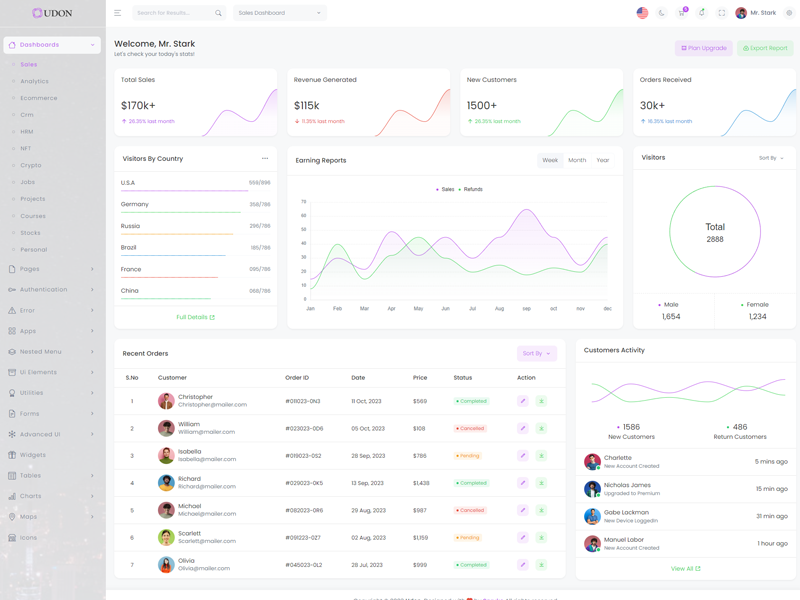Image resolution: width=800 pixels, height=600 pixels.
Task: Click the Search for Results field
Action: pyautogui.click(x=173, y=13)
